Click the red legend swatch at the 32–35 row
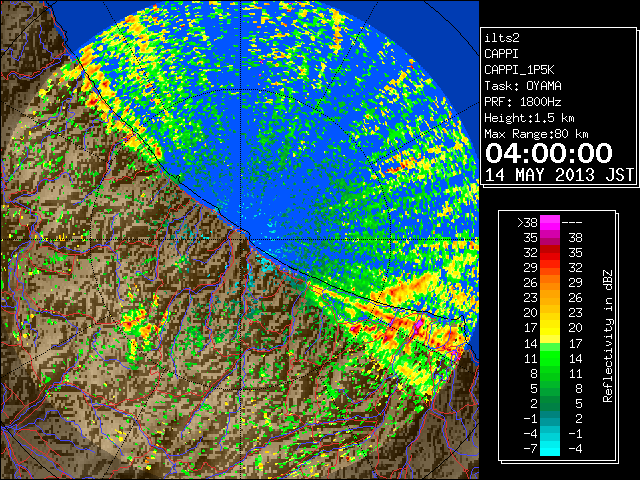The width and height of the screenshot is (640, 480). coord(550,253)
